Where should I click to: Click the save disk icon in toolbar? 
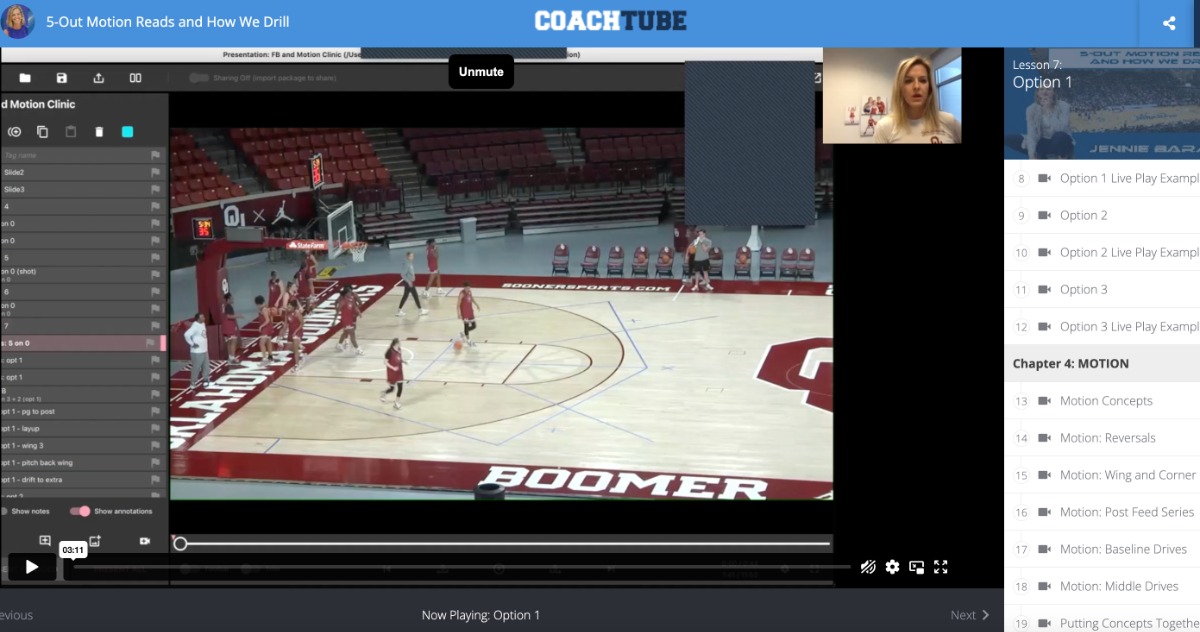62,78
